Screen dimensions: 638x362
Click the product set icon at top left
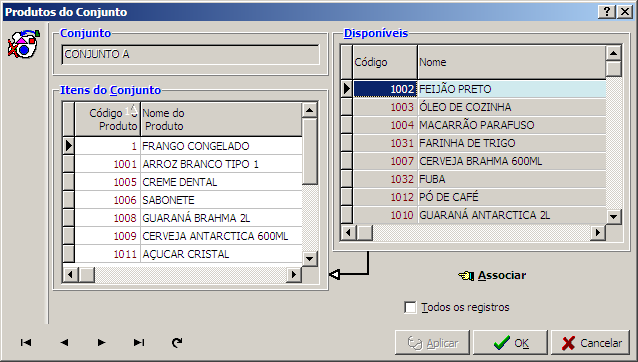[x=24, y=44]
